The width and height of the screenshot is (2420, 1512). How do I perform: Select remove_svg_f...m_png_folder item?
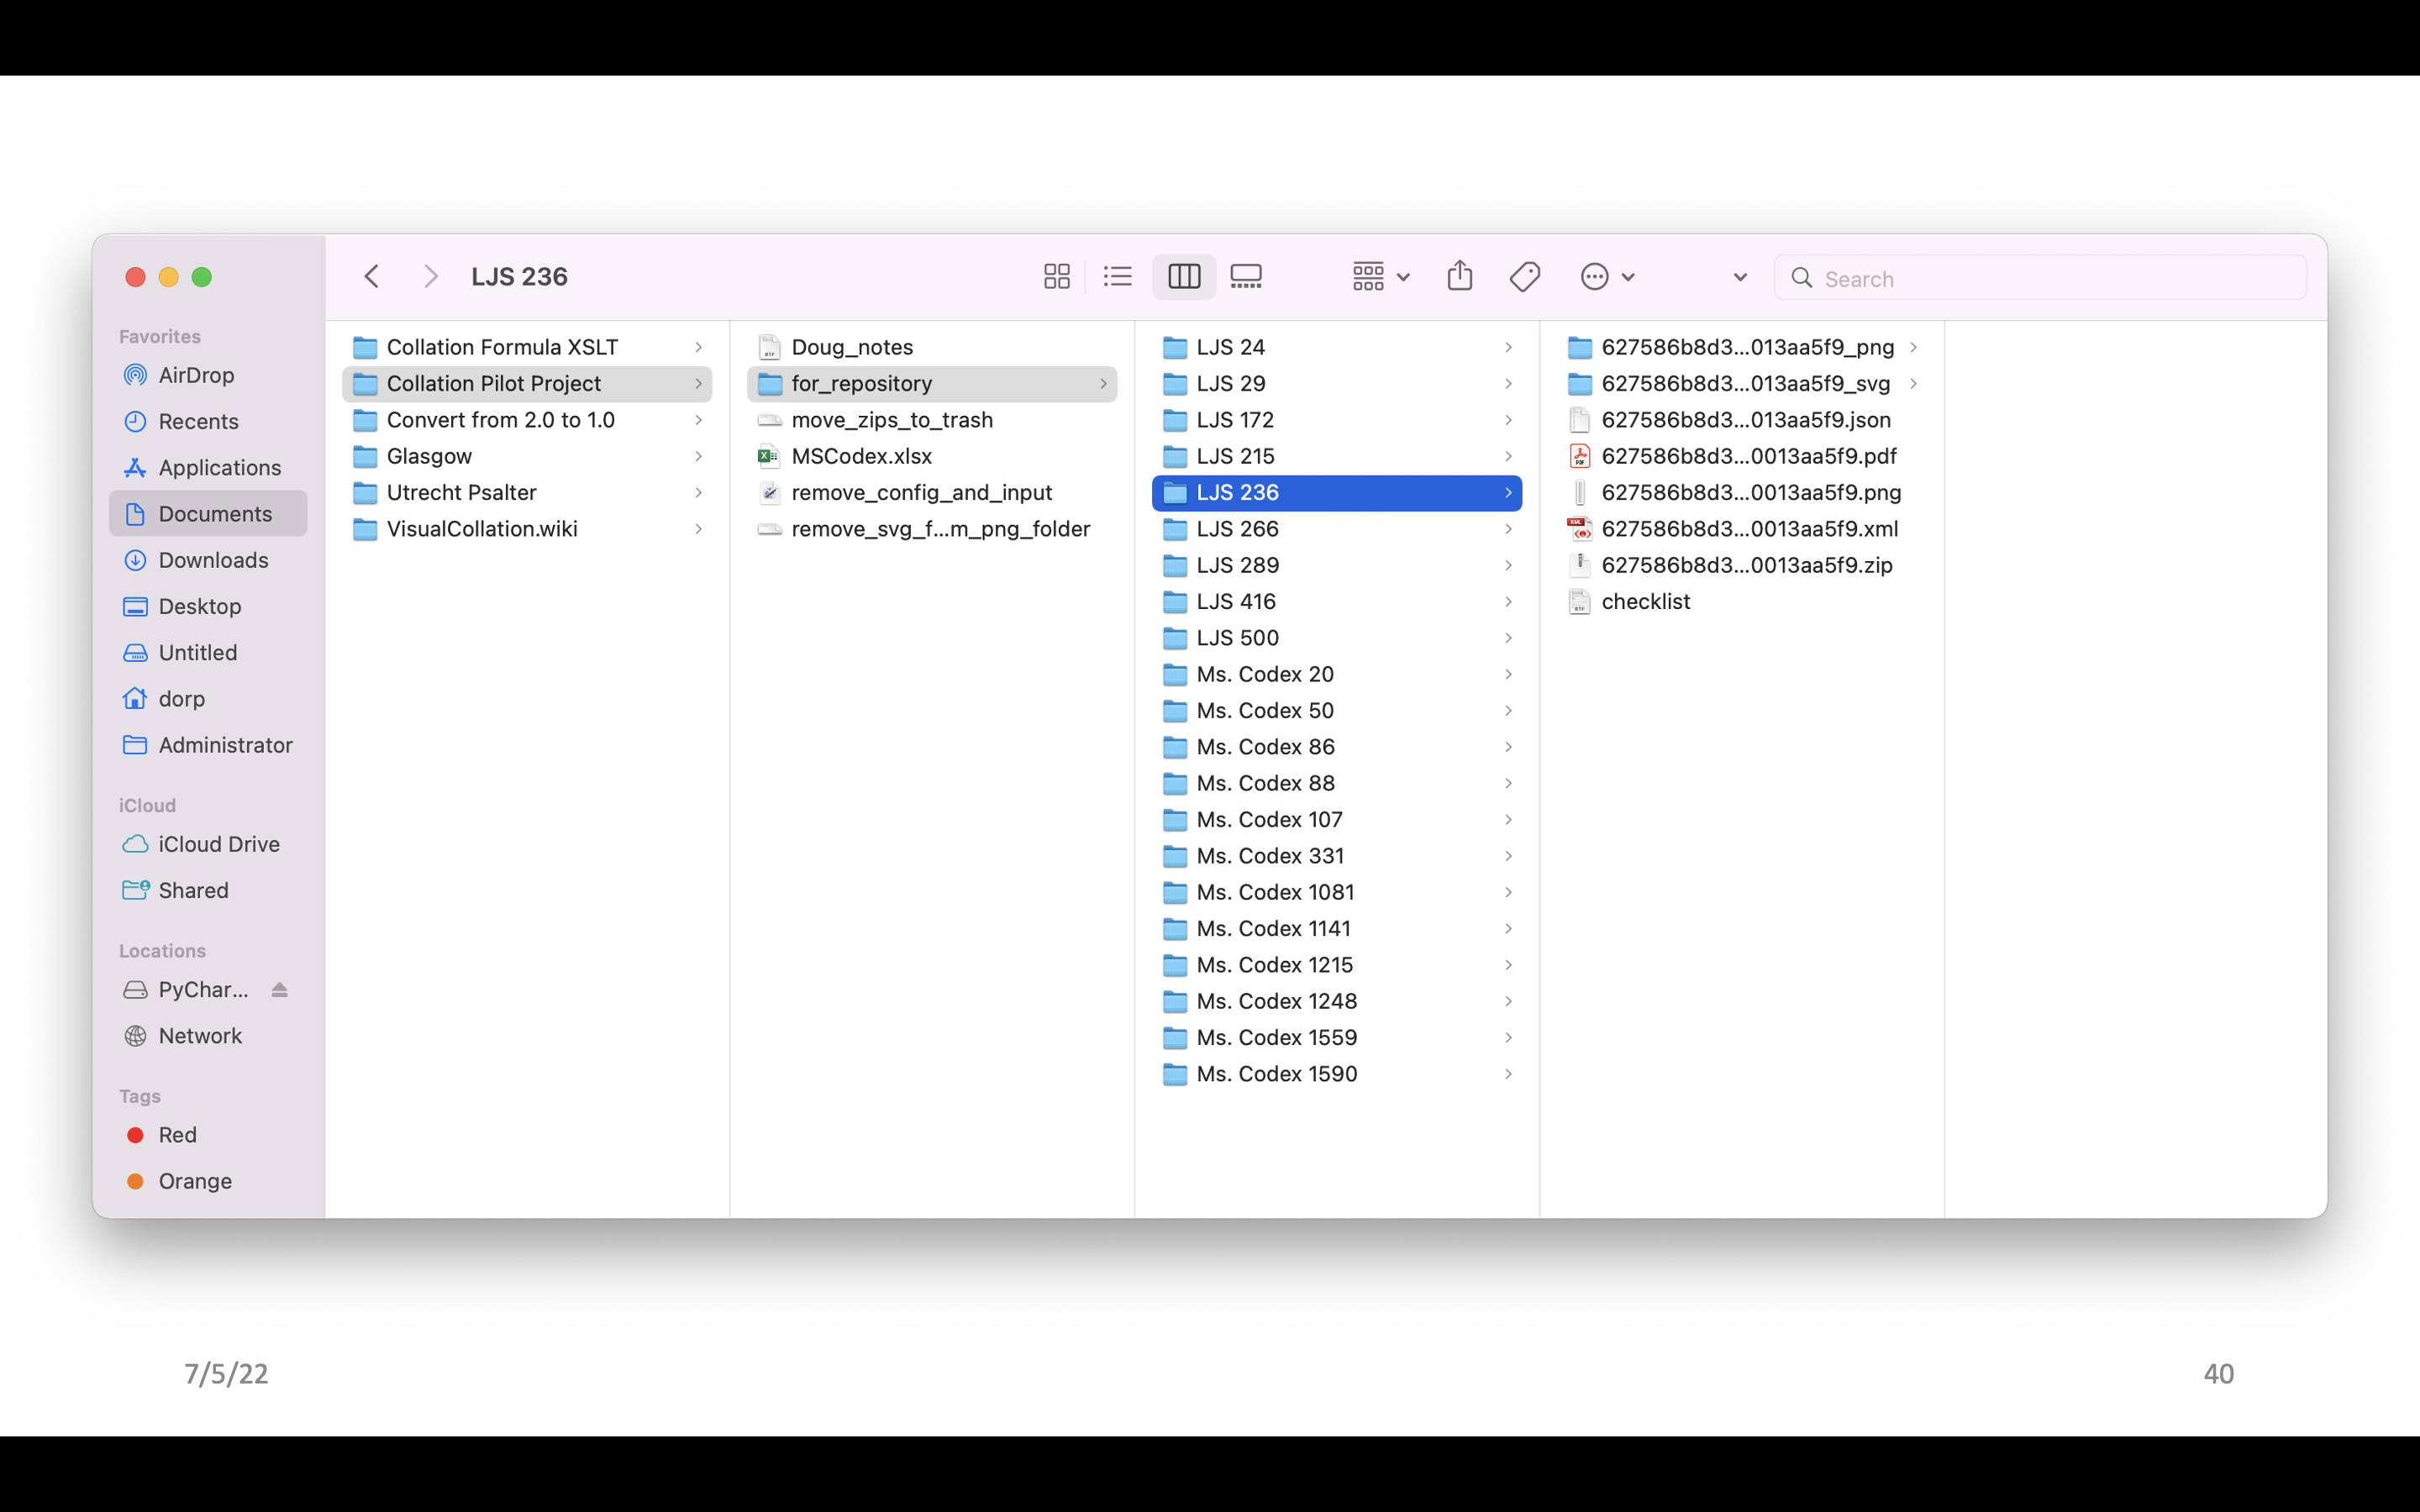(932, 529)
